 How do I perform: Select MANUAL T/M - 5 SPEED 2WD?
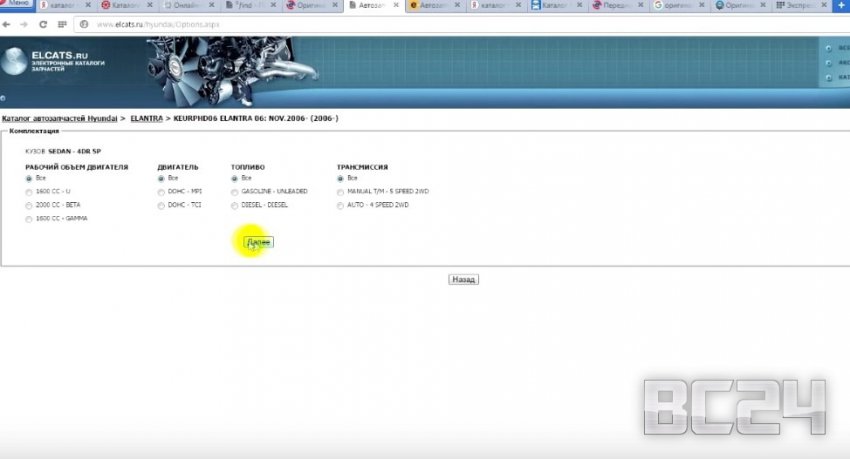tap(341, 191)
